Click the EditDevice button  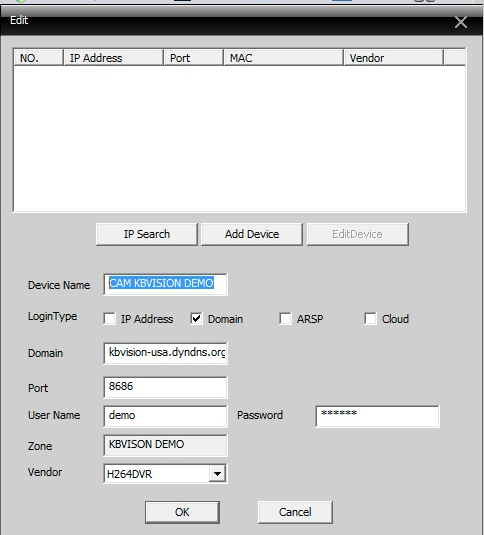point(357,234)
